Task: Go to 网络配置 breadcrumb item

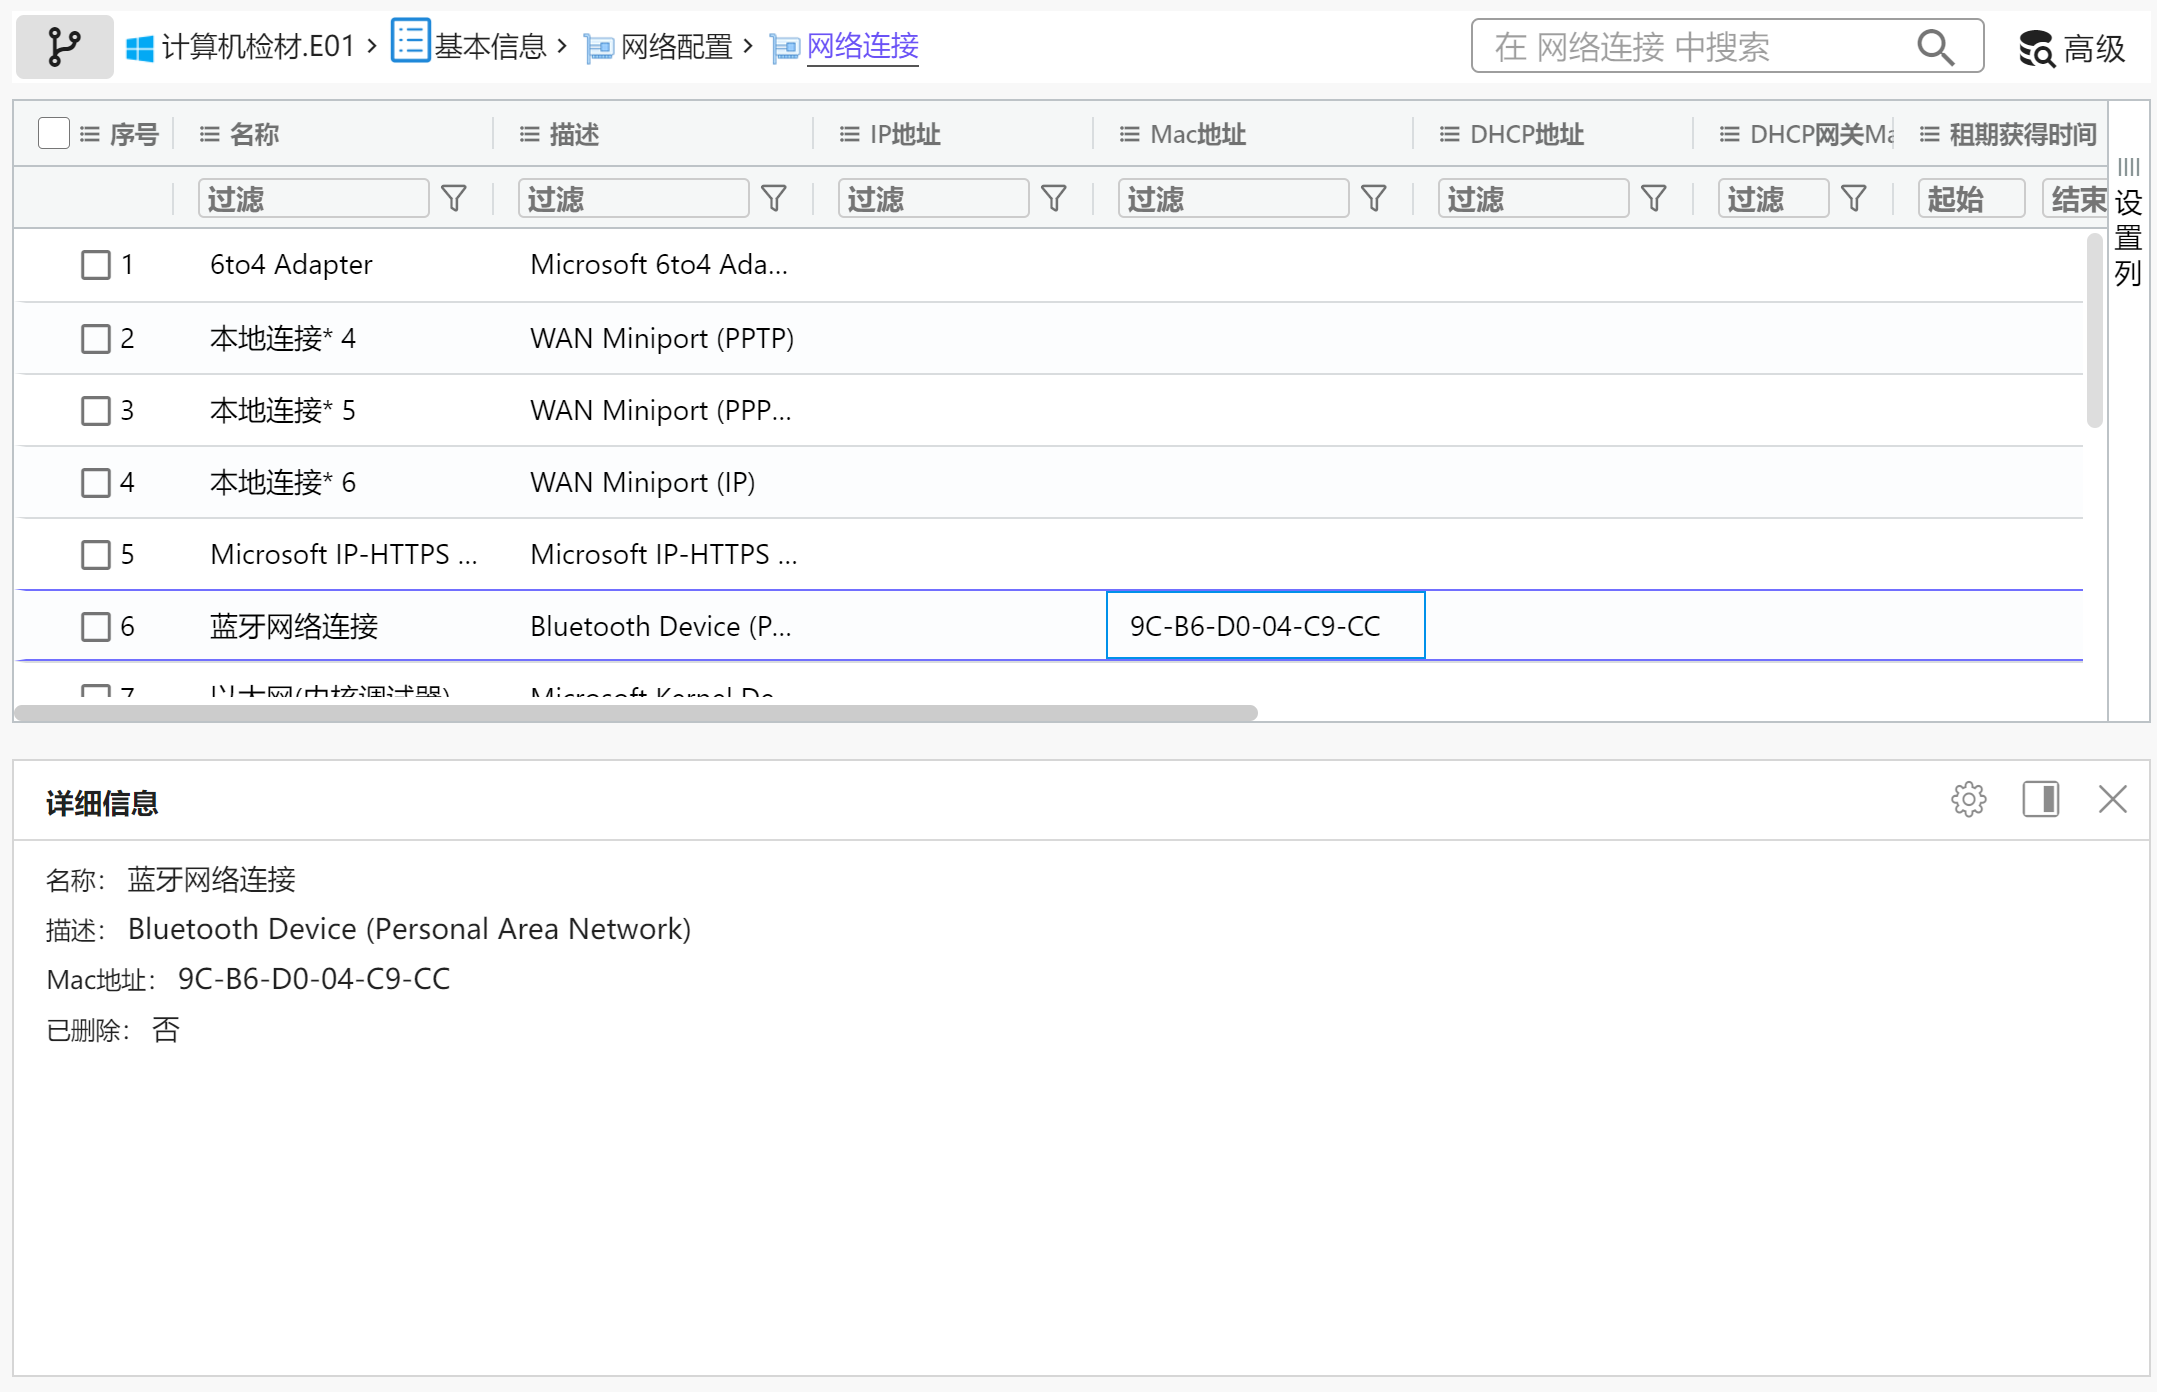Action: tap(676, 46)
